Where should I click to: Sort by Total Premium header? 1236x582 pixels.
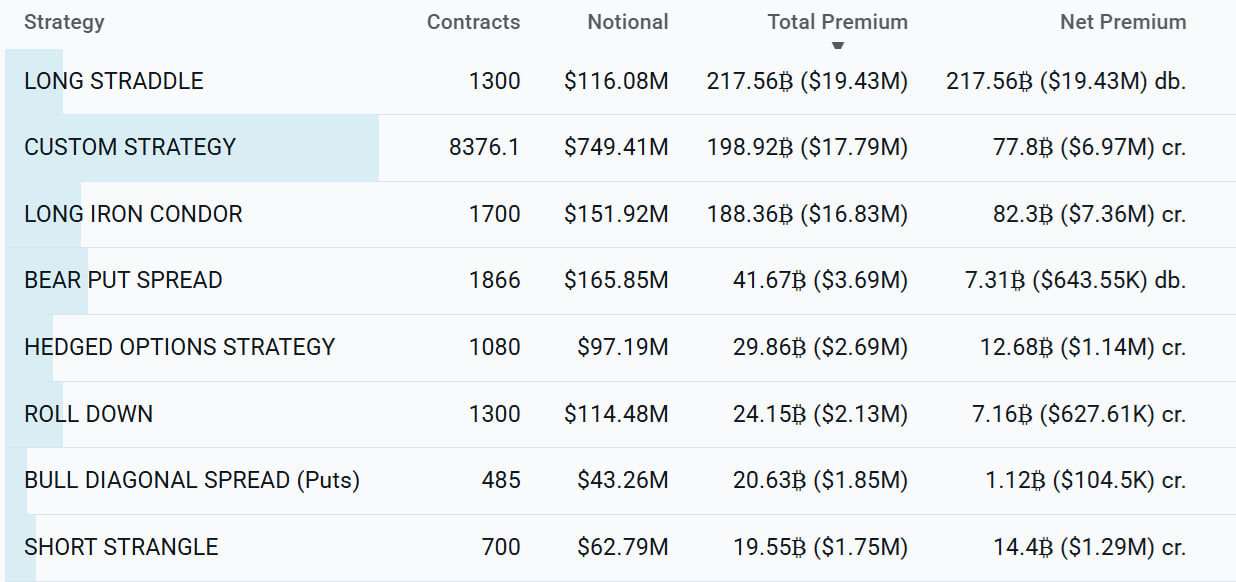[x=837, y=22]
